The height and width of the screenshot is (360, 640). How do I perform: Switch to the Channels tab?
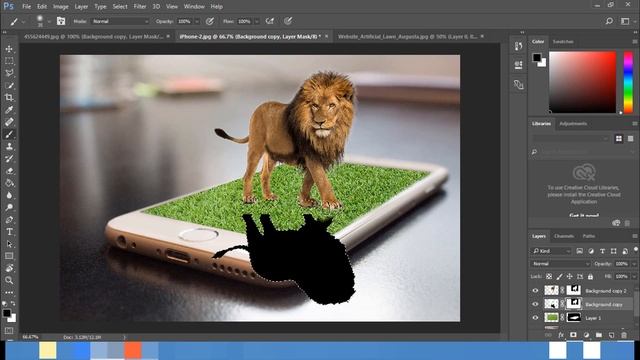click(x=564, y=236)
